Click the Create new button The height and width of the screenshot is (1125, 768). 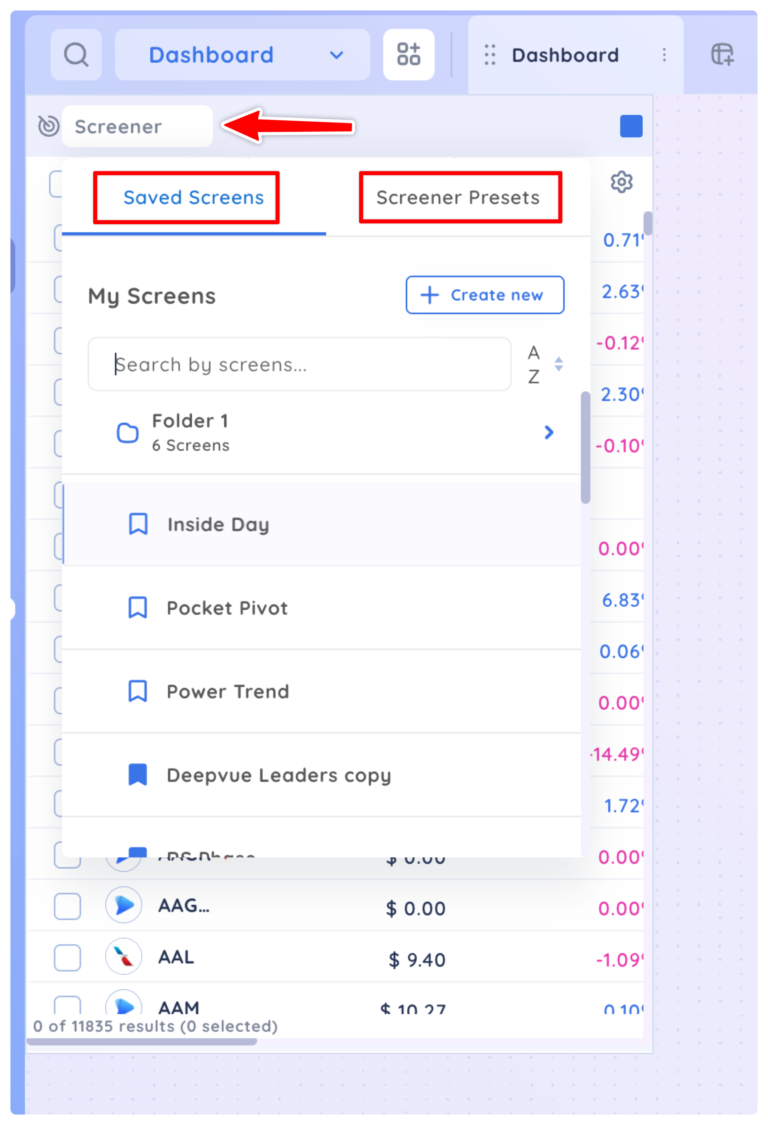coord(484,294)
